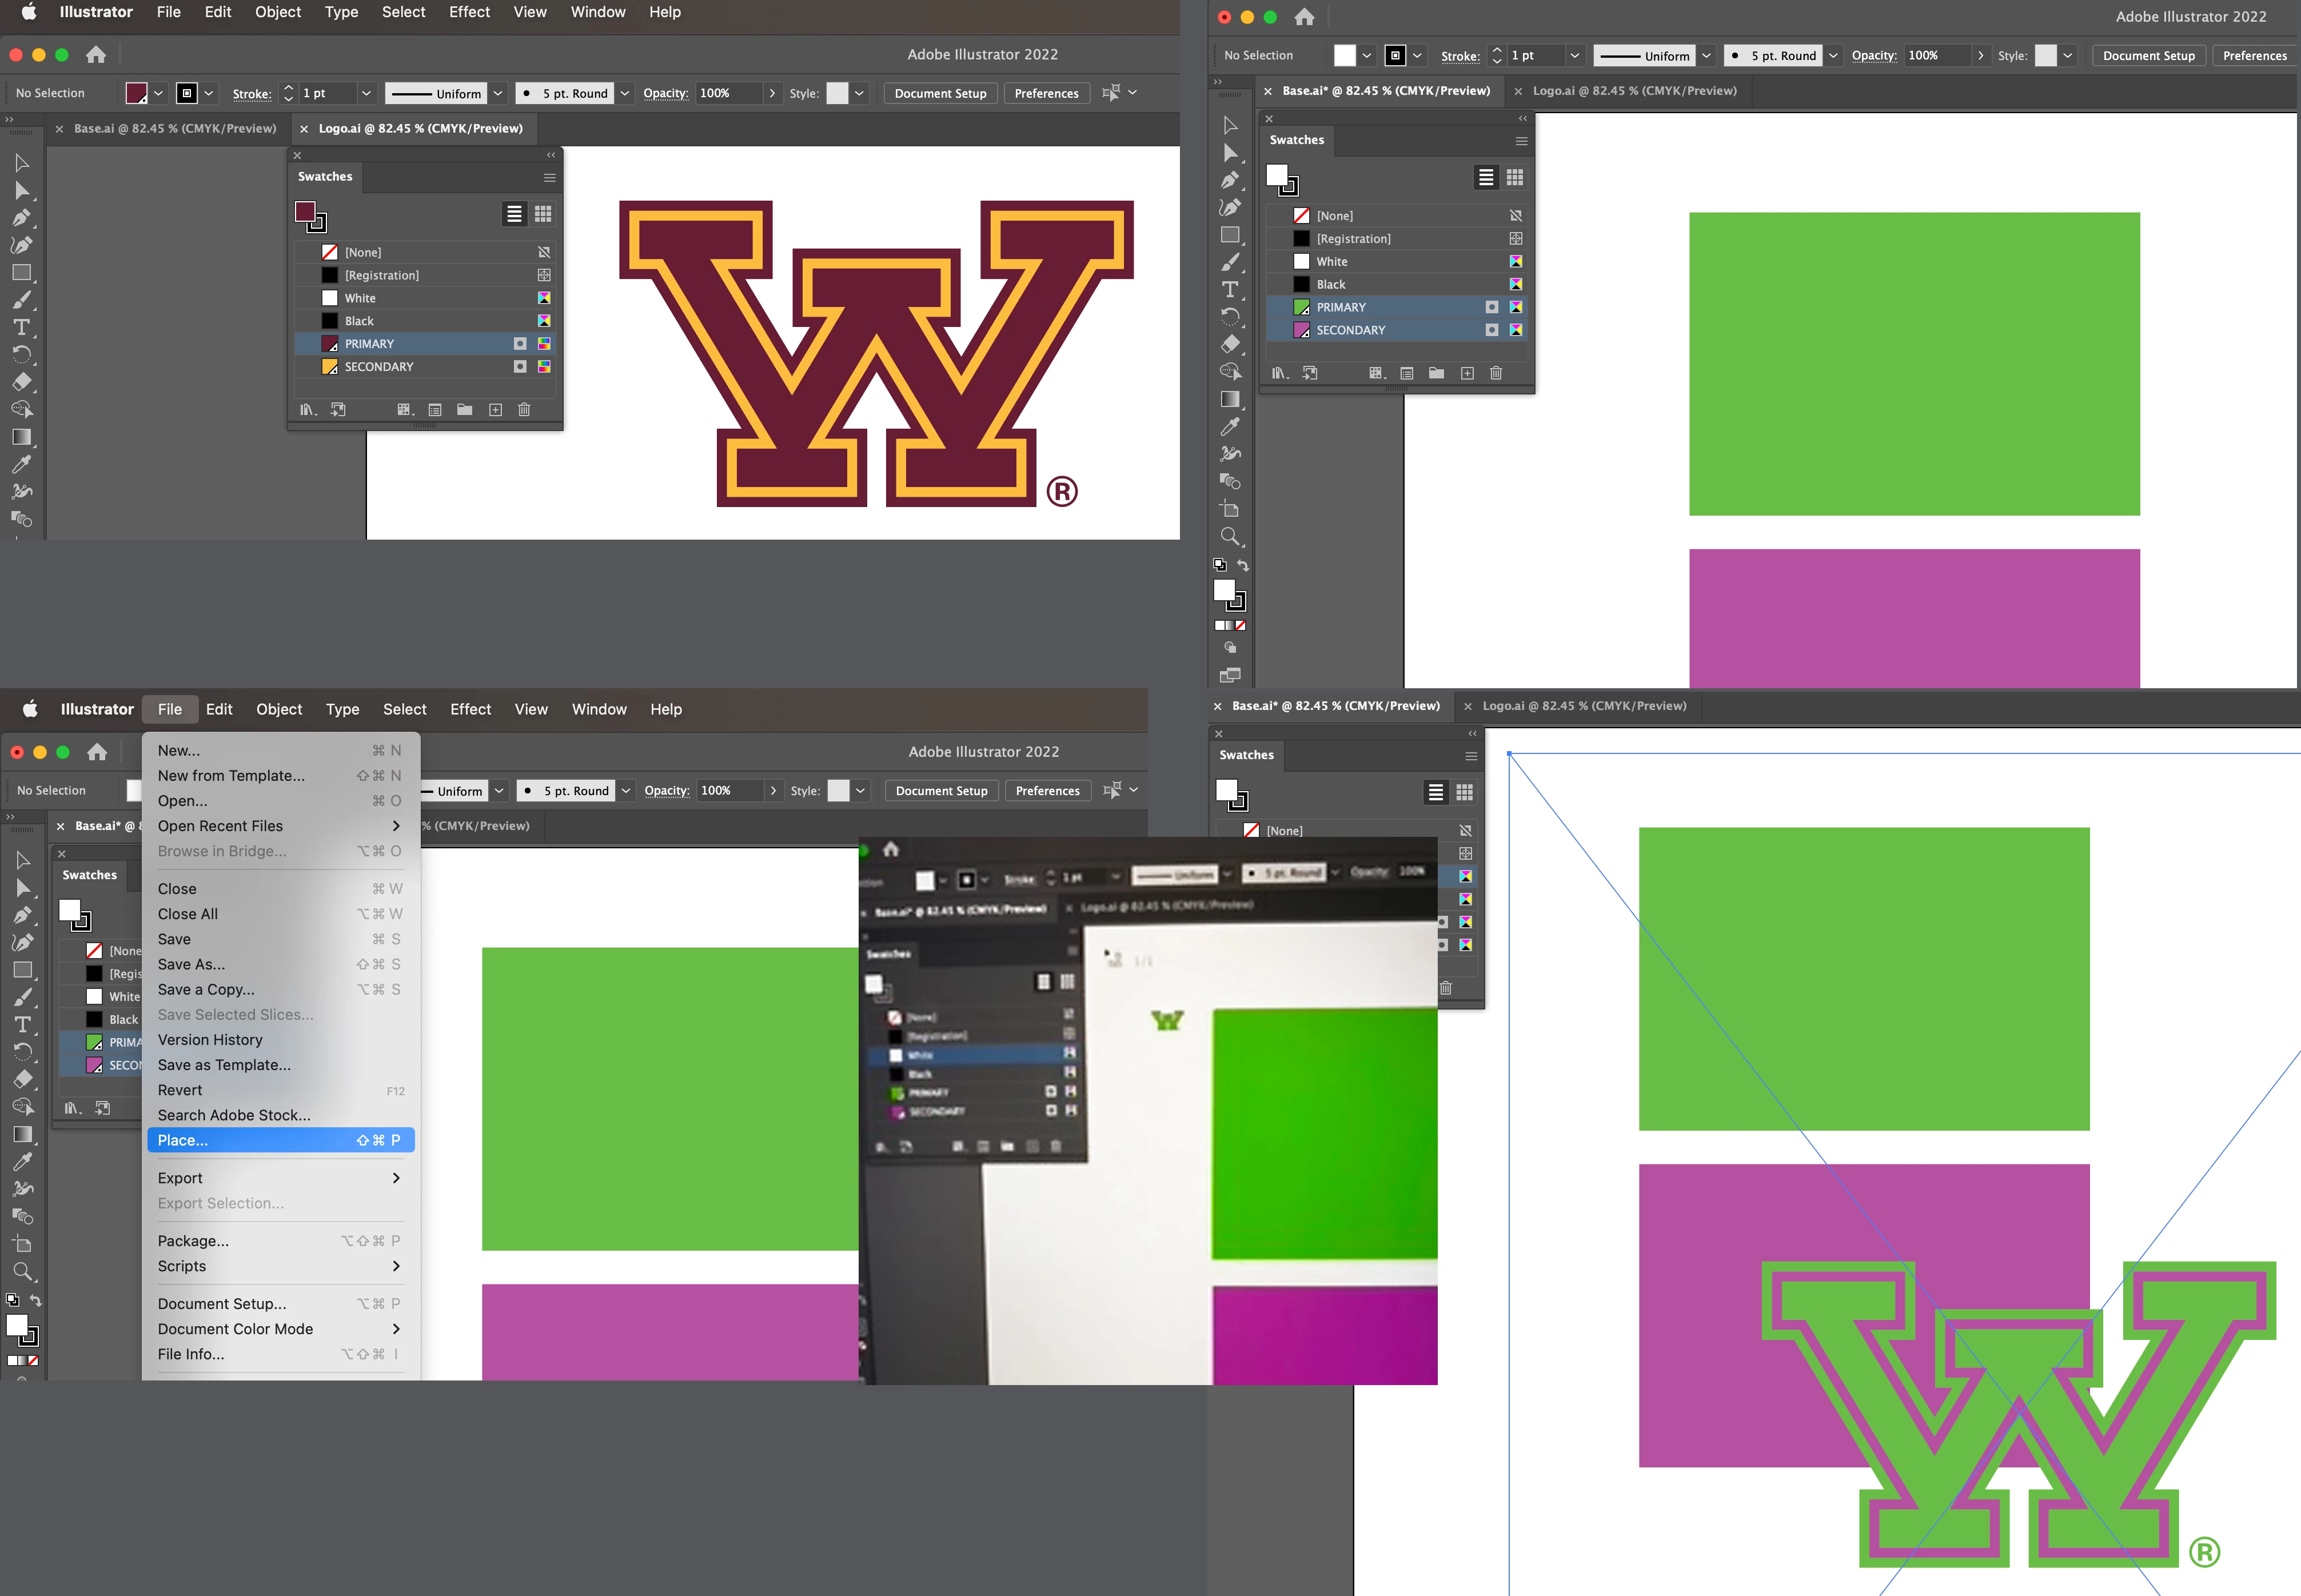Select the Eraser tool in the bottom-left toolbar
This screenshot has width=2301, height=1596.
click(x=22, y=1080)
